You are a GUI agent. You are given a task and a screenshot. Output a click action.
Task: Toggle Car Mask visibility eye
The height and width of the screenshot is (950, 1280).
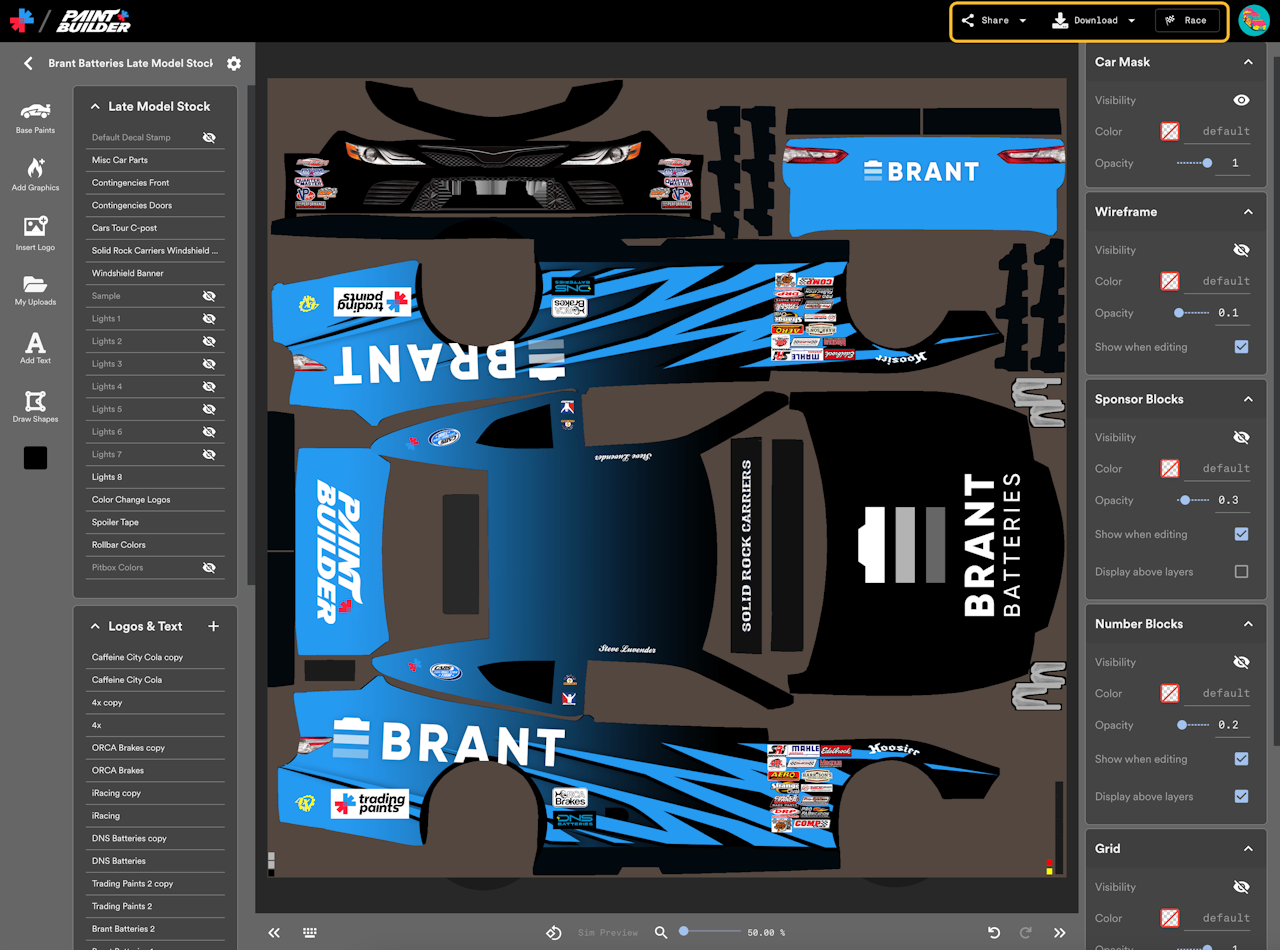click(1241, 100)
